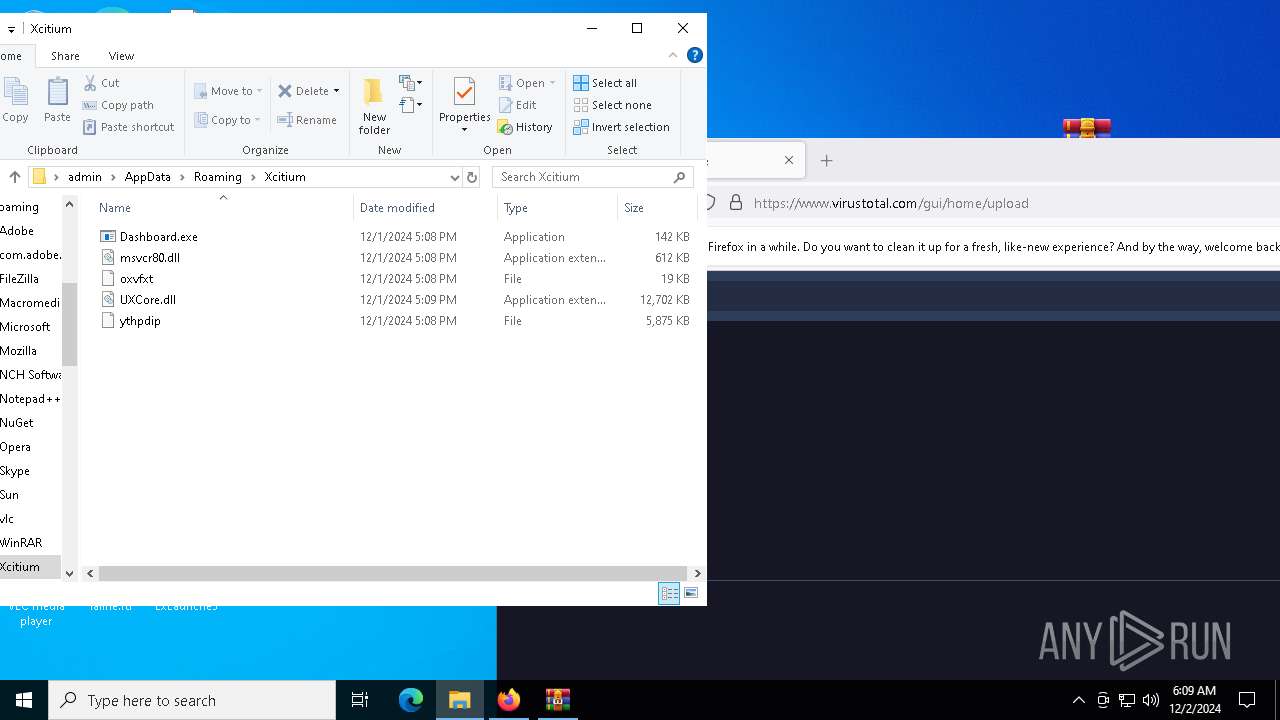
Task: Click Roaming in the address breadcrumb
Action: pyautogui.click(x=218, y=177)
